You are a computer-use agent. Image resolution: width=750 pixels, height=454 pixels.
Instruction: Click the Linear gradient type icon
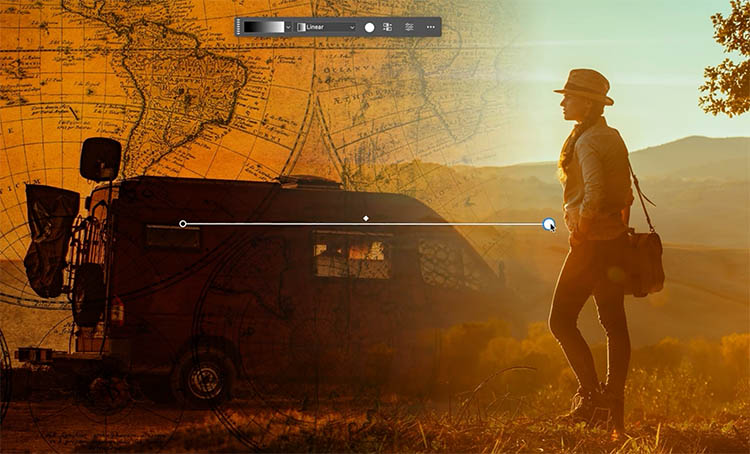(x=302, y=27)
